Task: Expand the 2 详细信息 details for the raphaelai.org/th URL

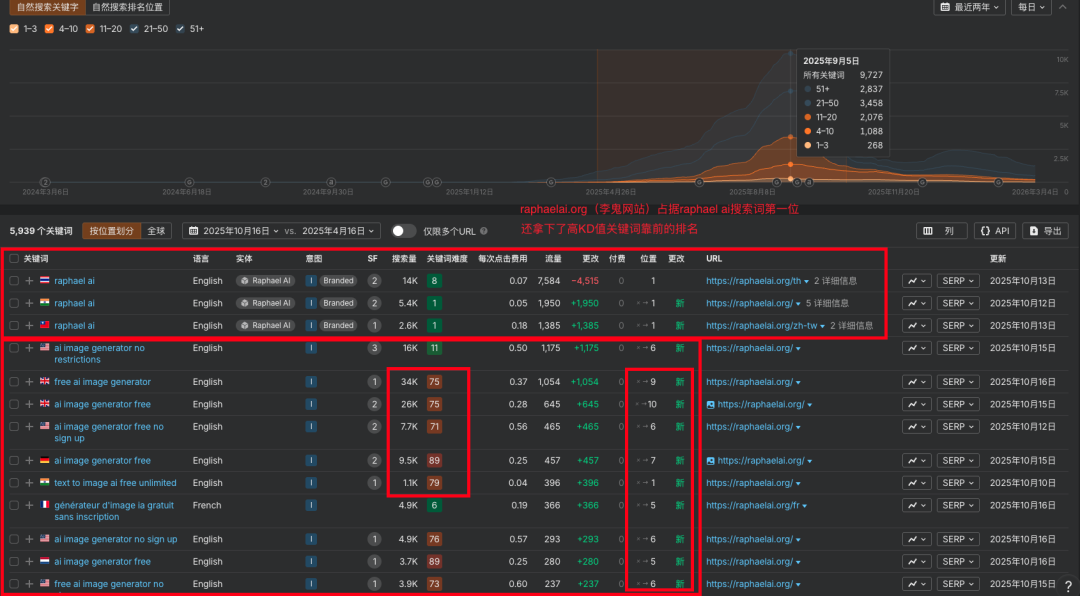Action: click(835, 281)
